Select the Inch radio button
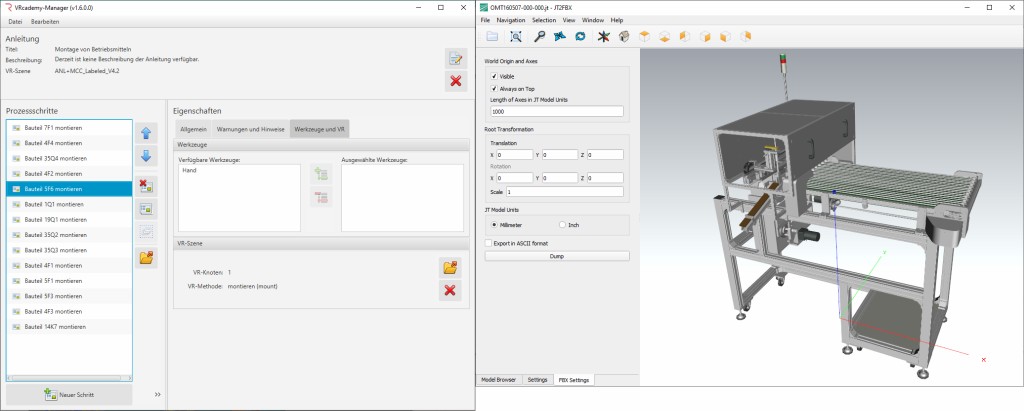This screenshot has height=411, width=1024. click(562, 225)
